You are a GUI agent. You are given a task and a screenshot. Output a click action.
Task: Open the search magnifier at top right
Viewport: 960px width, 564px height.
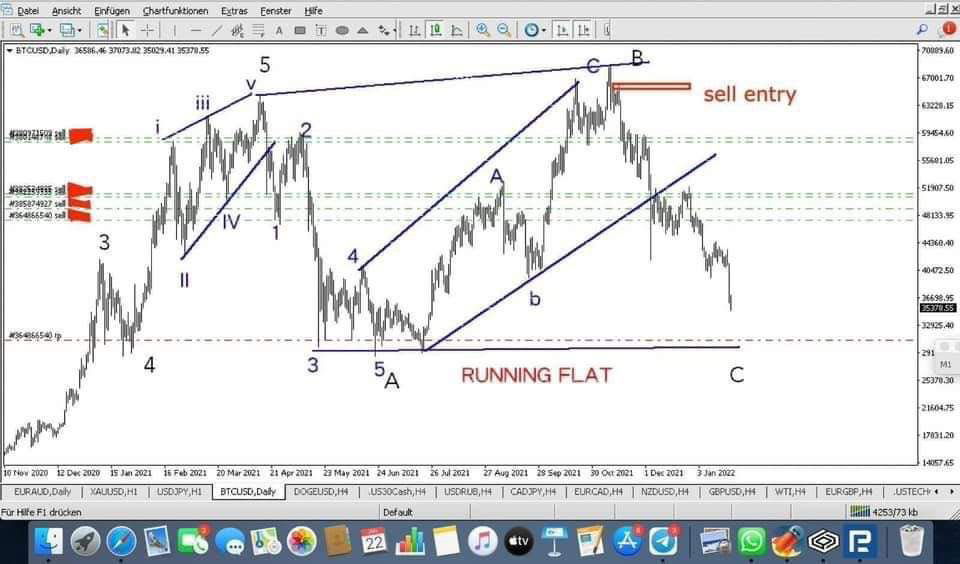(921, 30)
